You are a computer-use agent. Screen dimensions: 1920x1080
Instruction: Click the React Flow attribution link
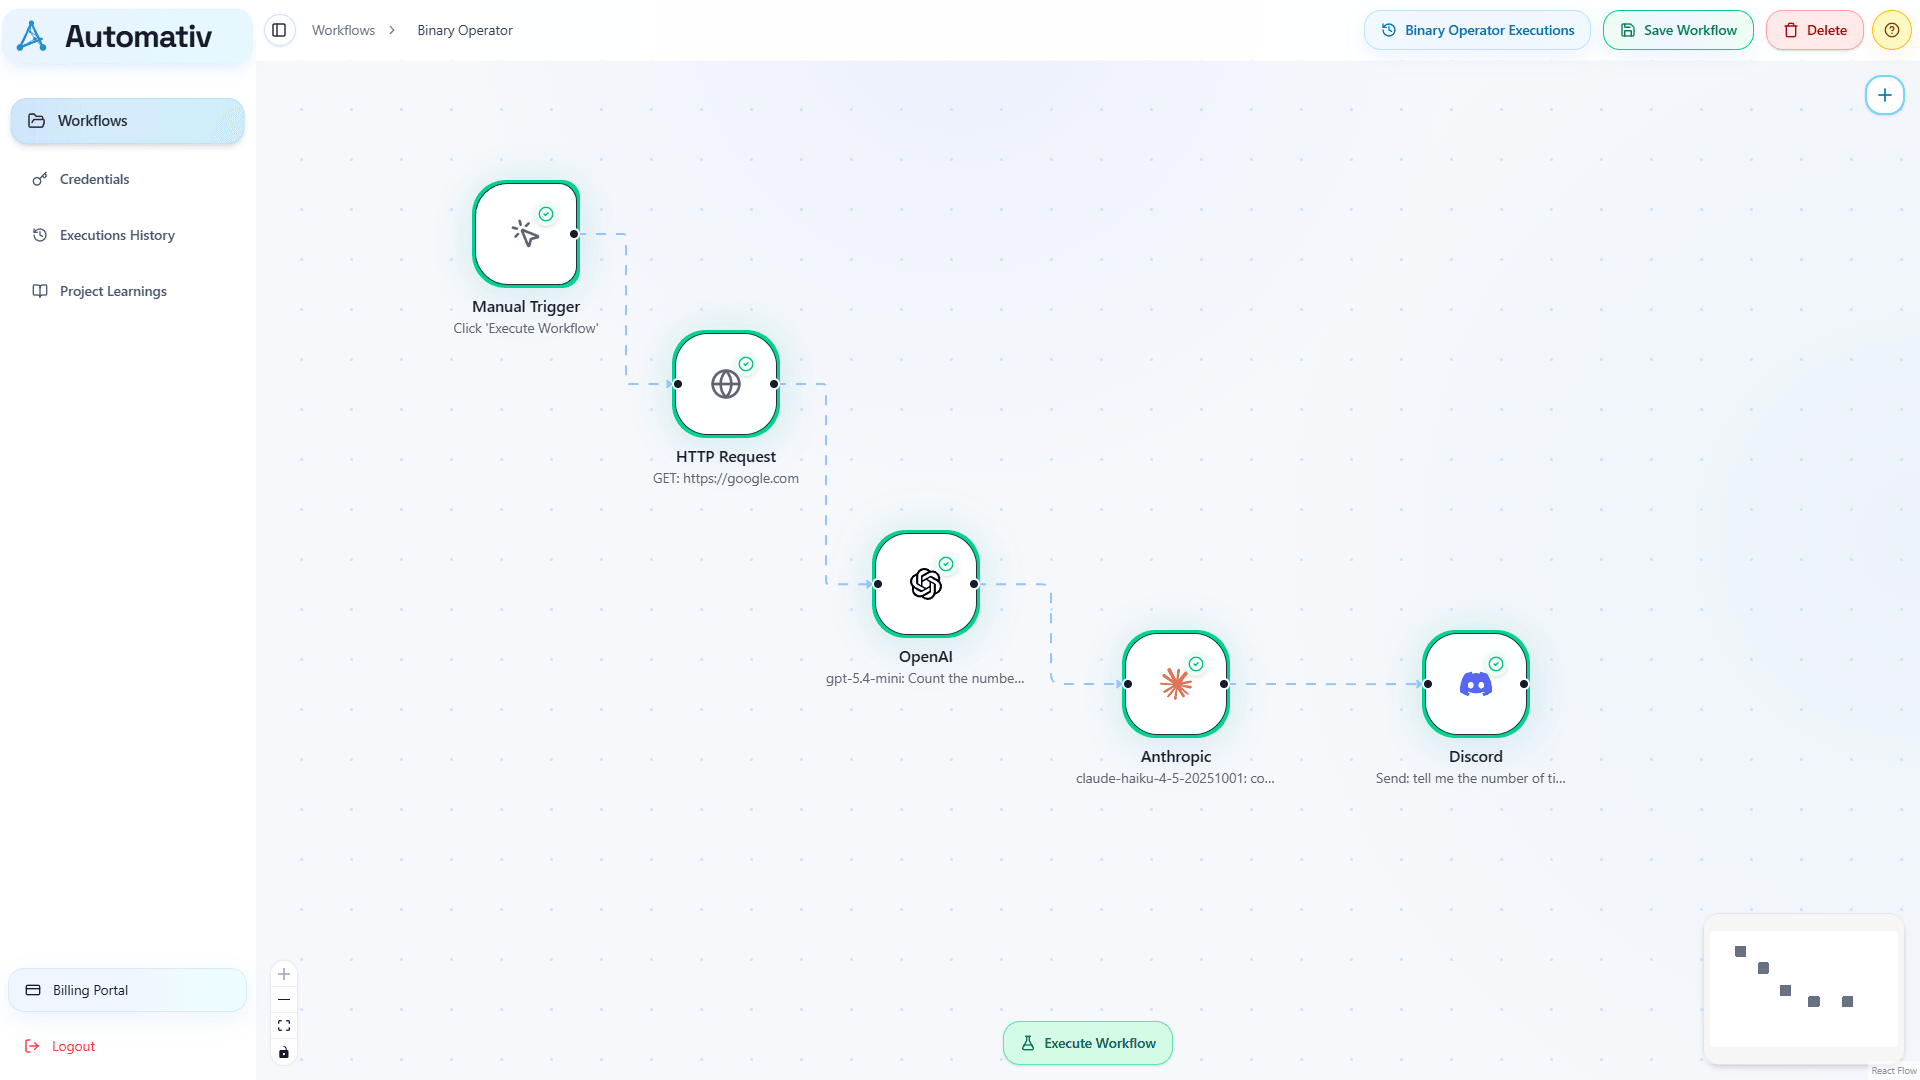[1894, 1071]
